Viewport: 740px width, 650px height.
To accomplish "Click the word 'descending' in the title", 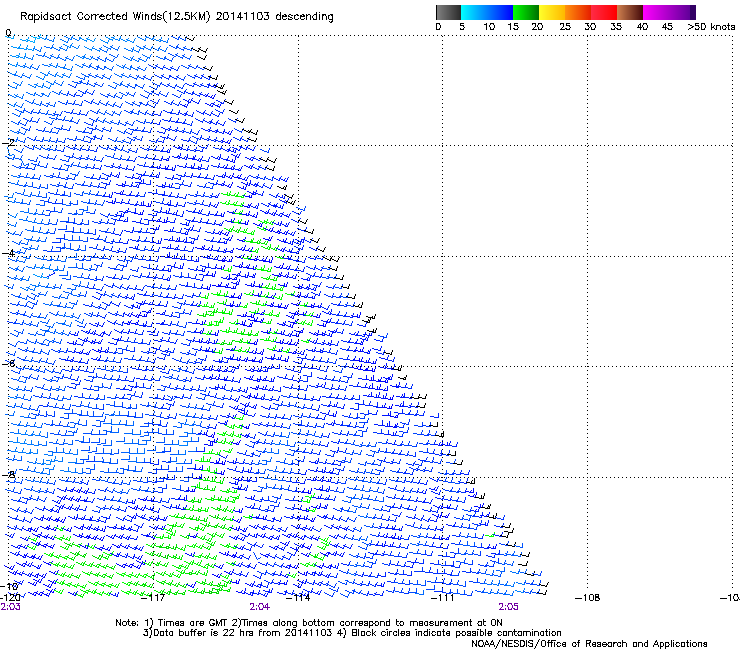I will [x=304, y=17].
